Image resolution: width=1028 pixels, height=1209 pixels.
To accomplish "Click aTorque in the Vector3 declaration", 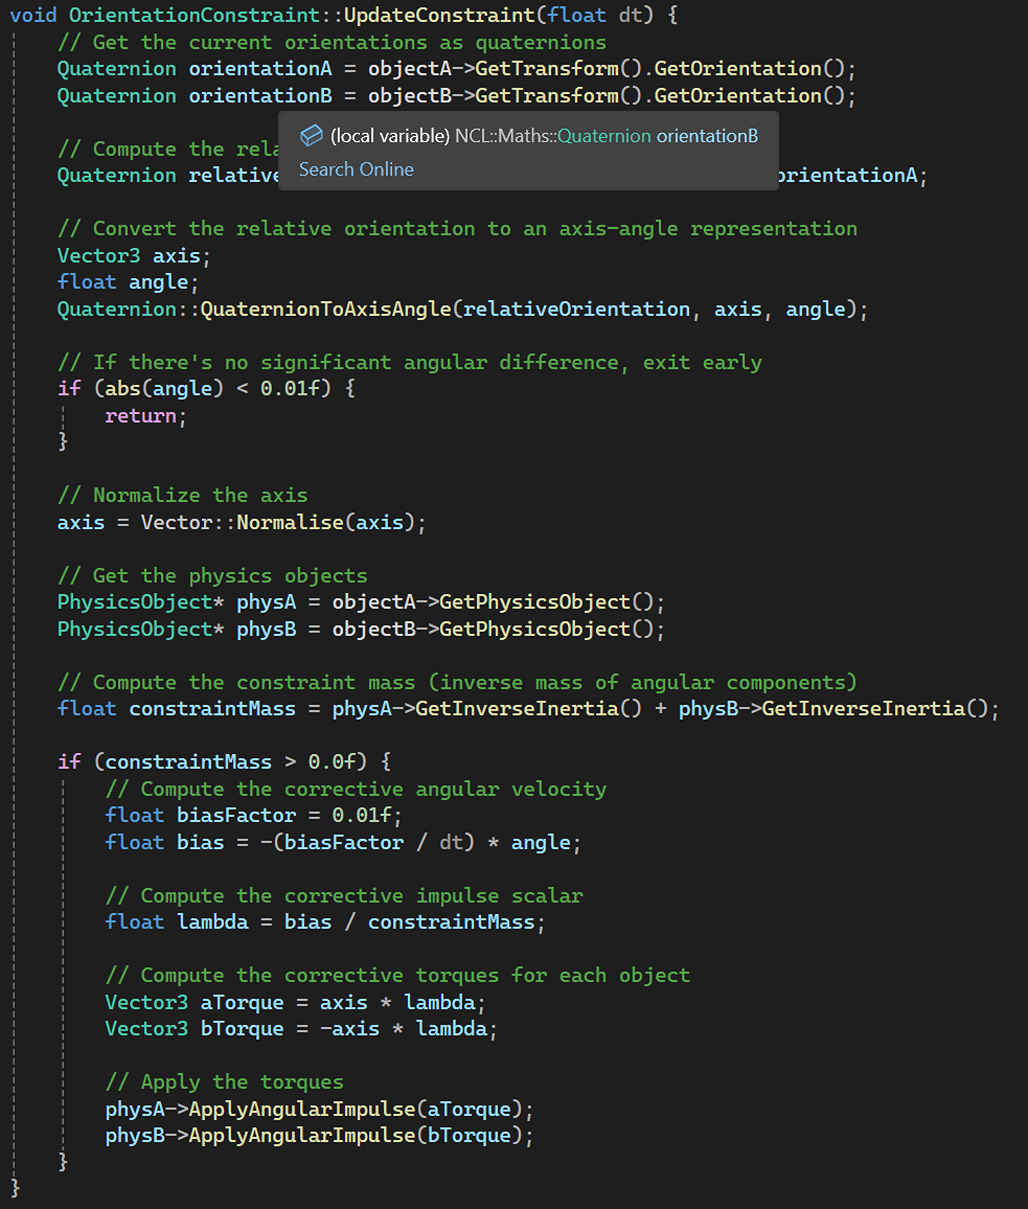I will [x=242, y=1002].
